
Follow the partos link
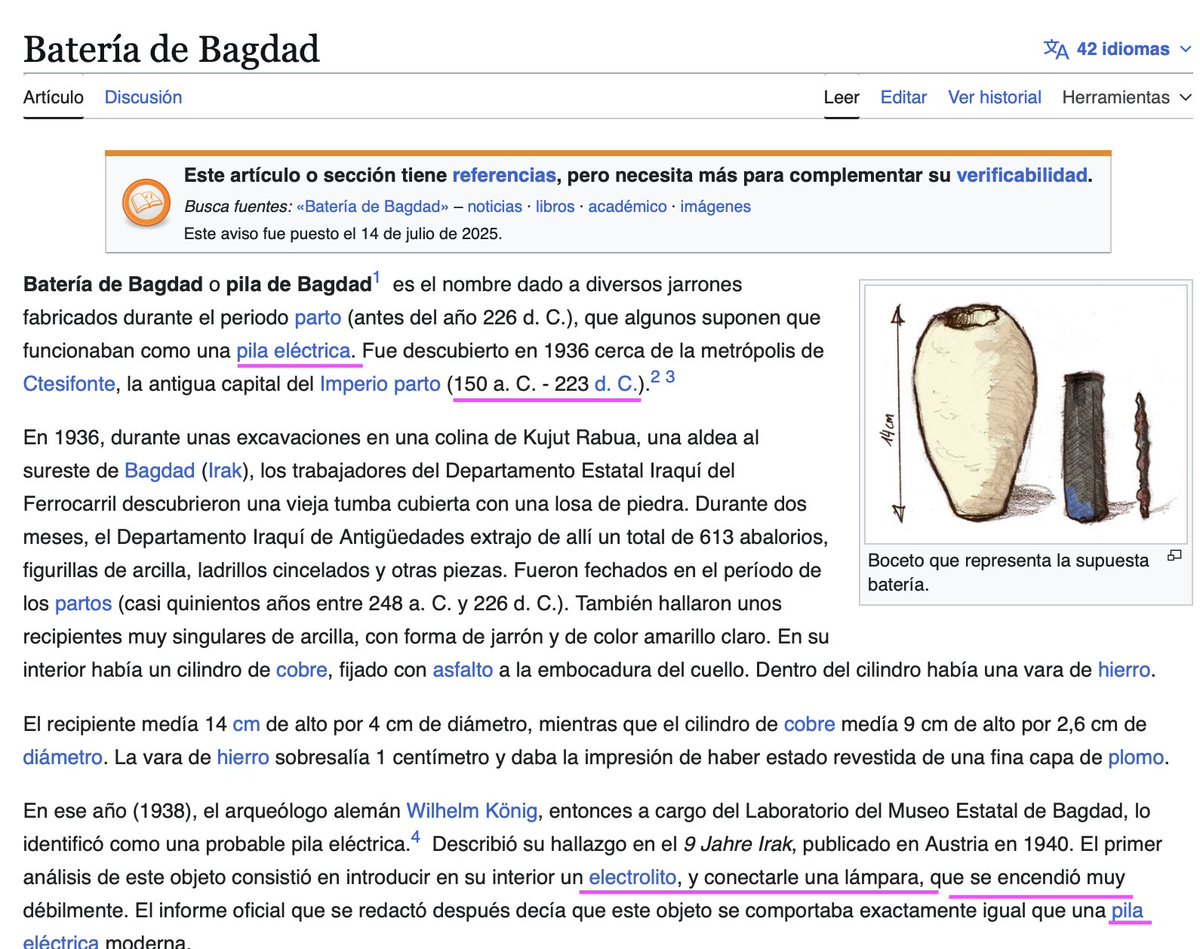pos(83,604)
